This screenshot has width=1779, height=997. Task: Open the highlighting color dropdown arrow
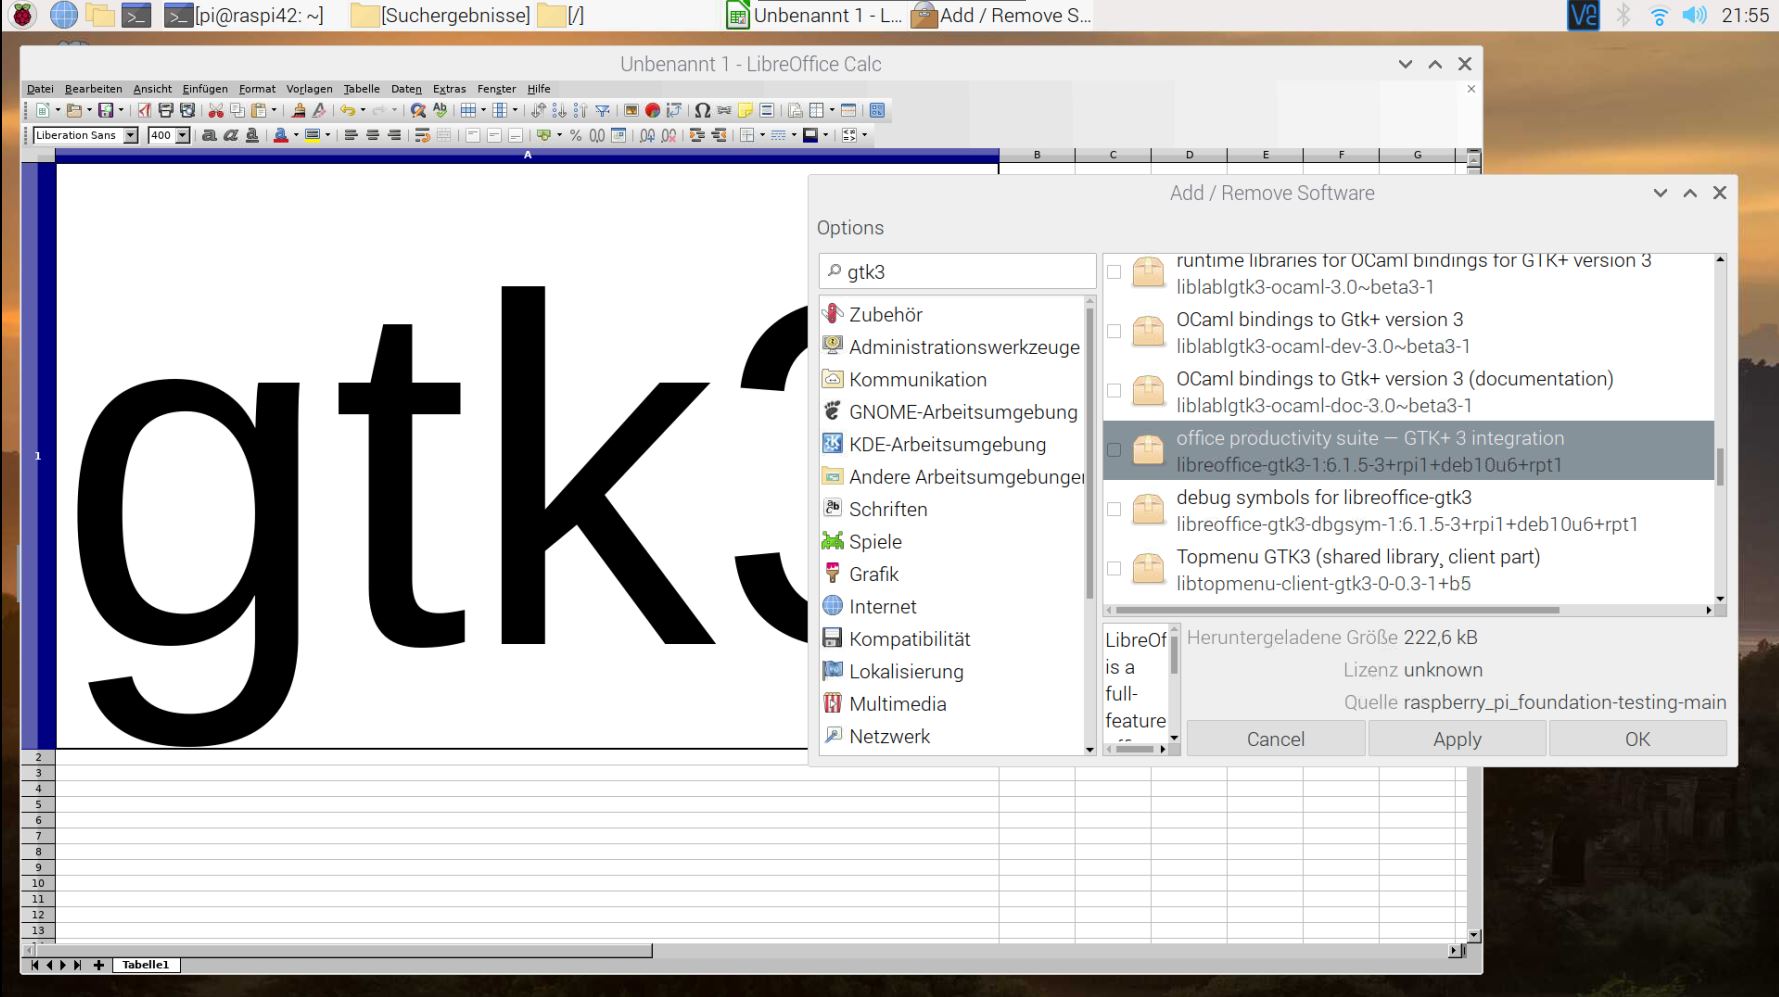[x=327, y=135]
